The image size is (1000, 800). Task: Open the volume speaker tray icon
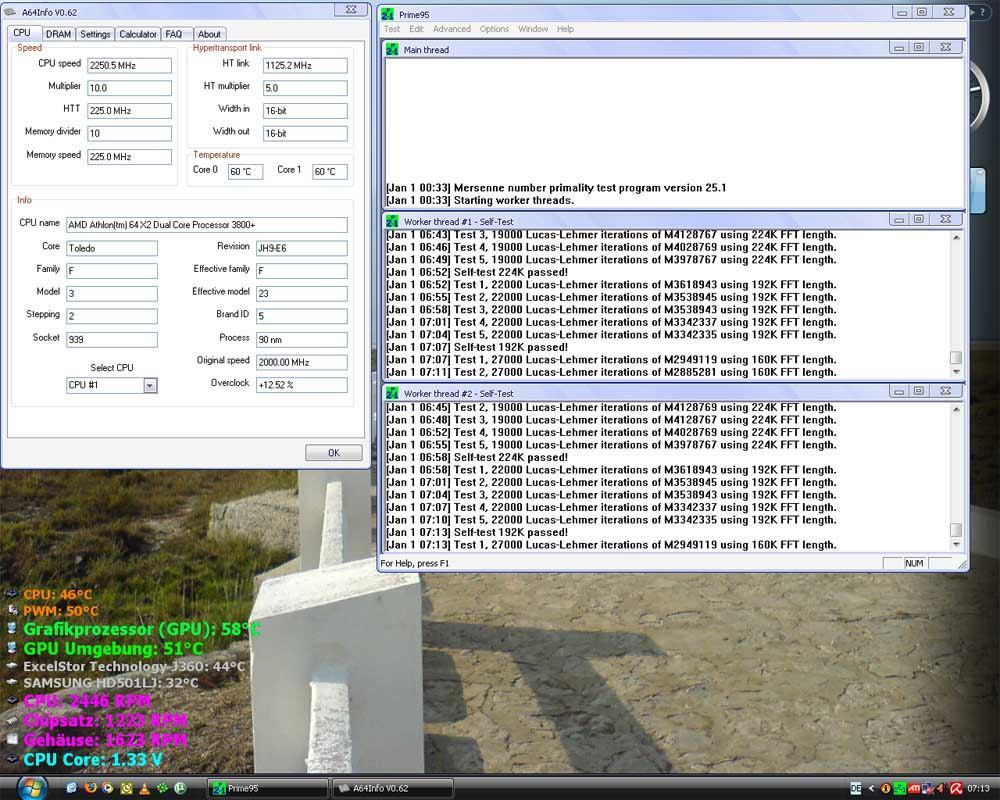point(941,789)
